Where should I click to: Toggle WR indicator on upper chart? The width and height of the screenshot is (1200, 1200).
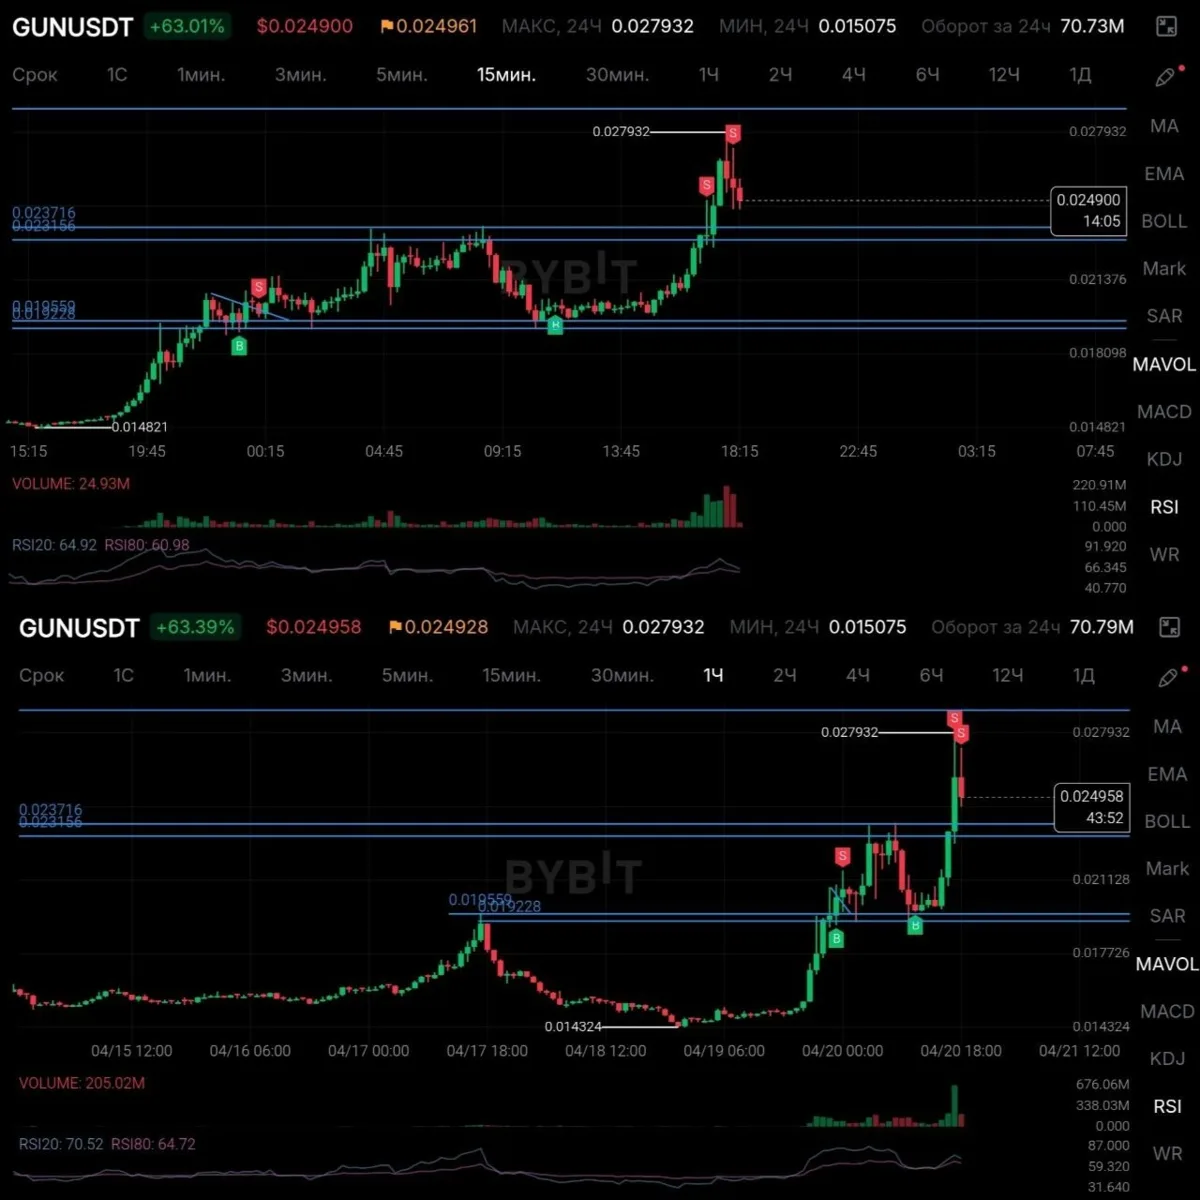1164,554
